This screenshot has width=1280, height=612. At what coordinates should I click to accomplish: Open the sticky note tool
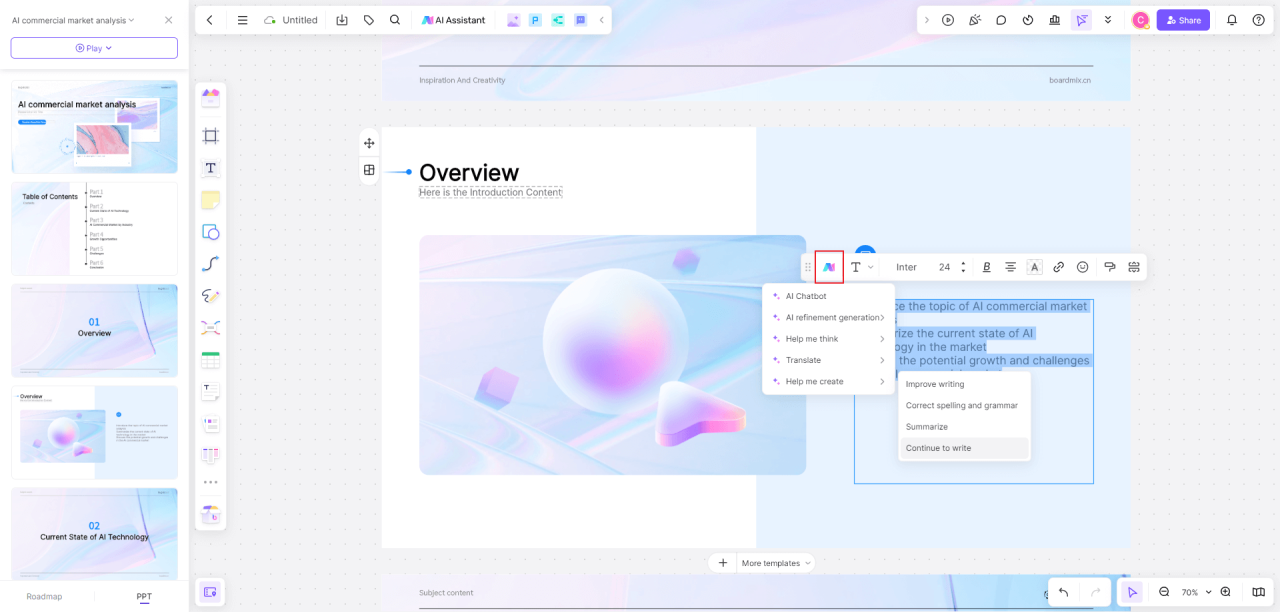tap(210, 199)
